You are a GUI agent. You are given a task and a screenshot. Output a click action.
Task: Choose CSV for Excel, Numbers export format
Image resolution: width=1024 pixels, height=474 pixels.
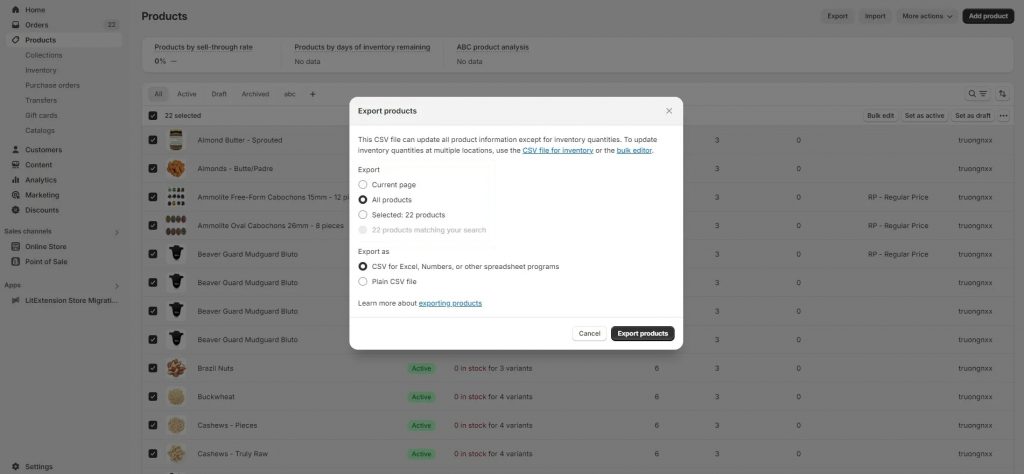[x=362, y=266]
